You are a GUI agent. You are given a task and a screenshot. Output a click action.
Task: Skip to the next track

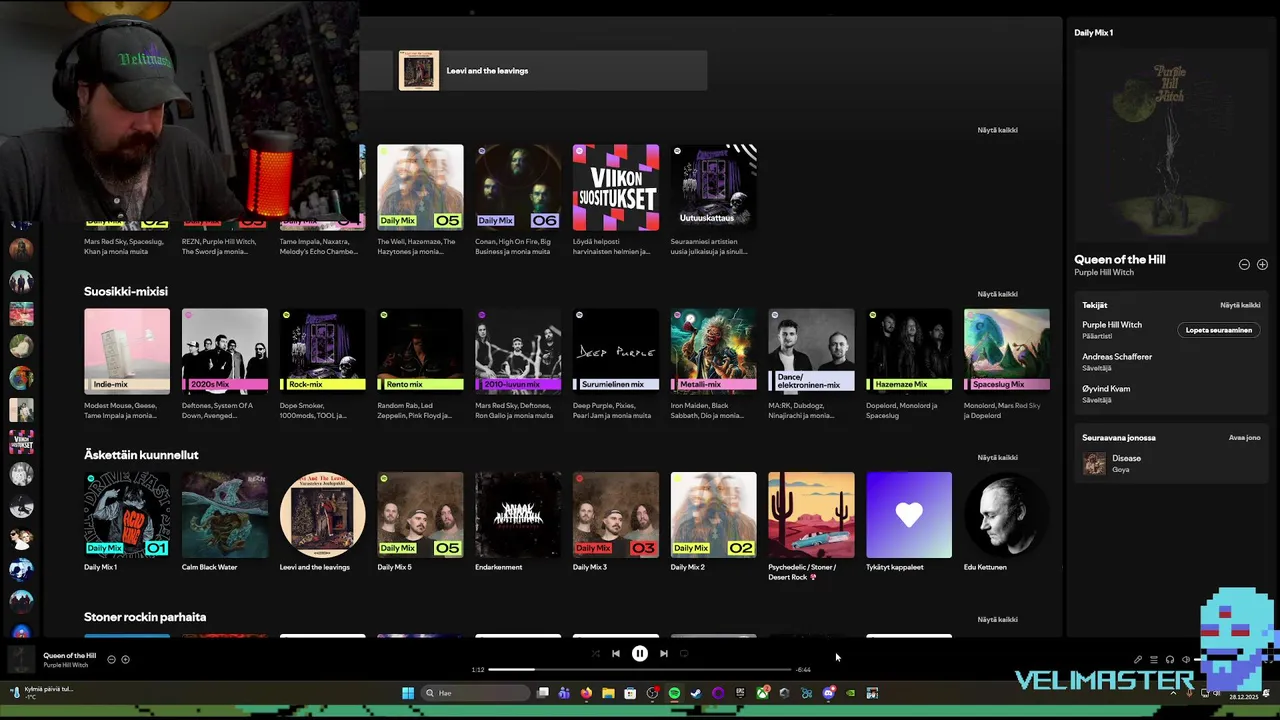coord(664,654)
